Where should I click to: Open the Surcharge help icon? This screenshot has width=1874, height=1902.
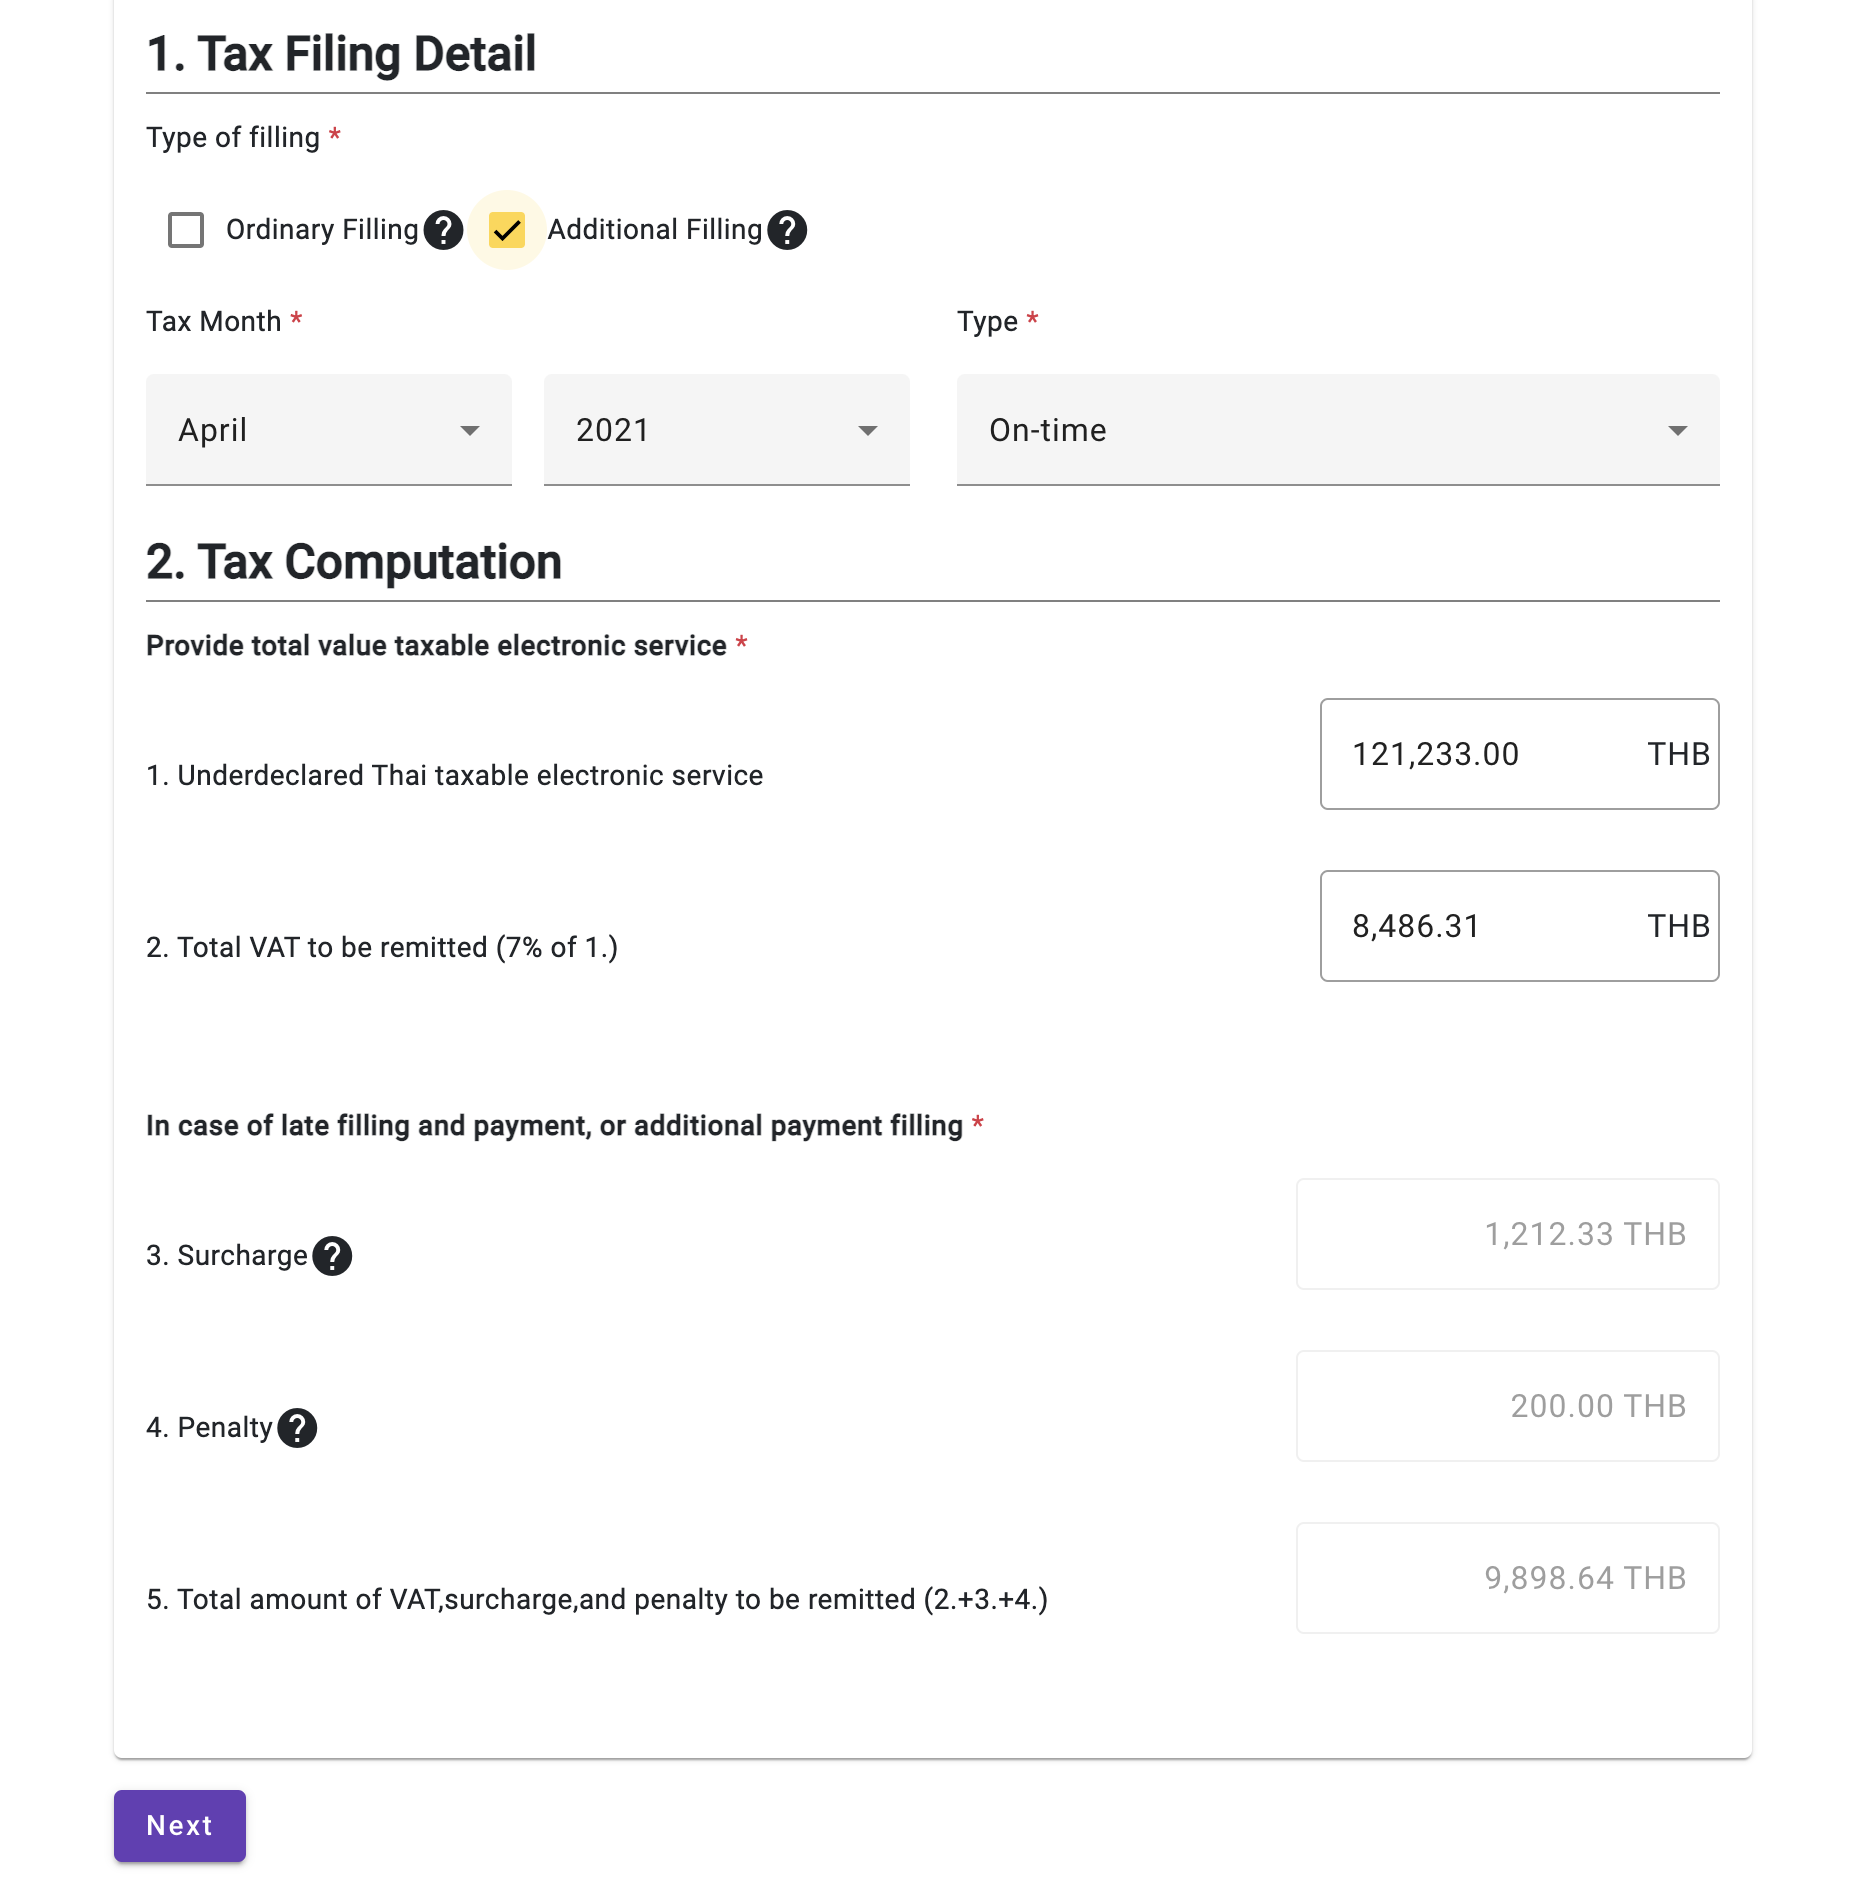point(332,1255)
